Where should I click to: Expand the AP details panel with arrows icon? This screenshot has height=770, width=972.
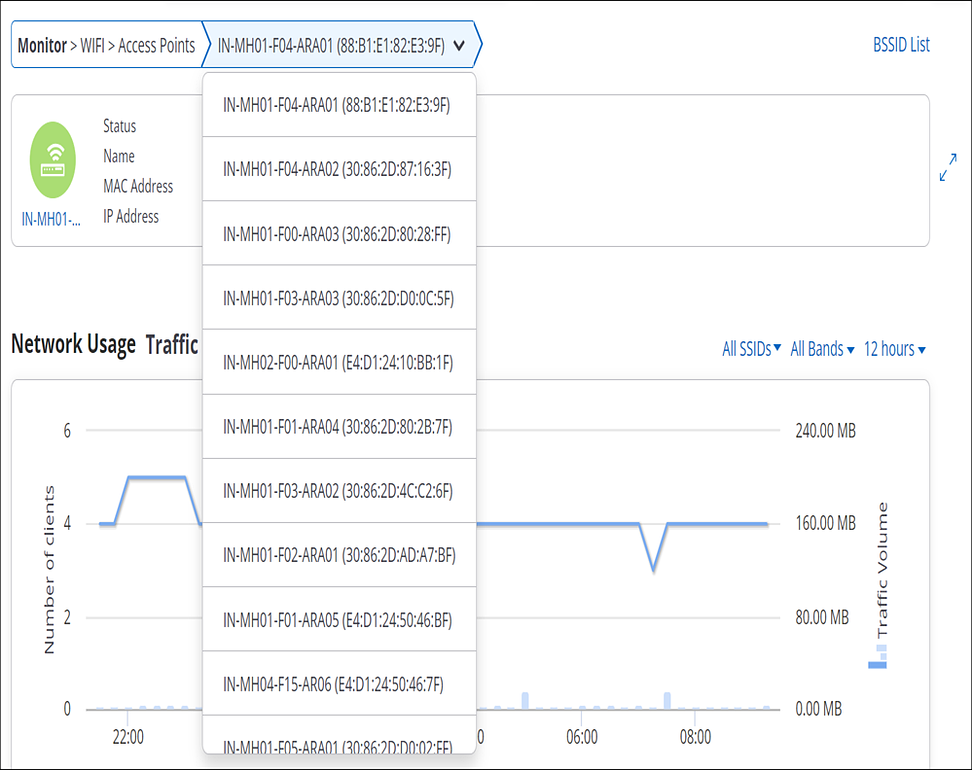pos(948,167)
